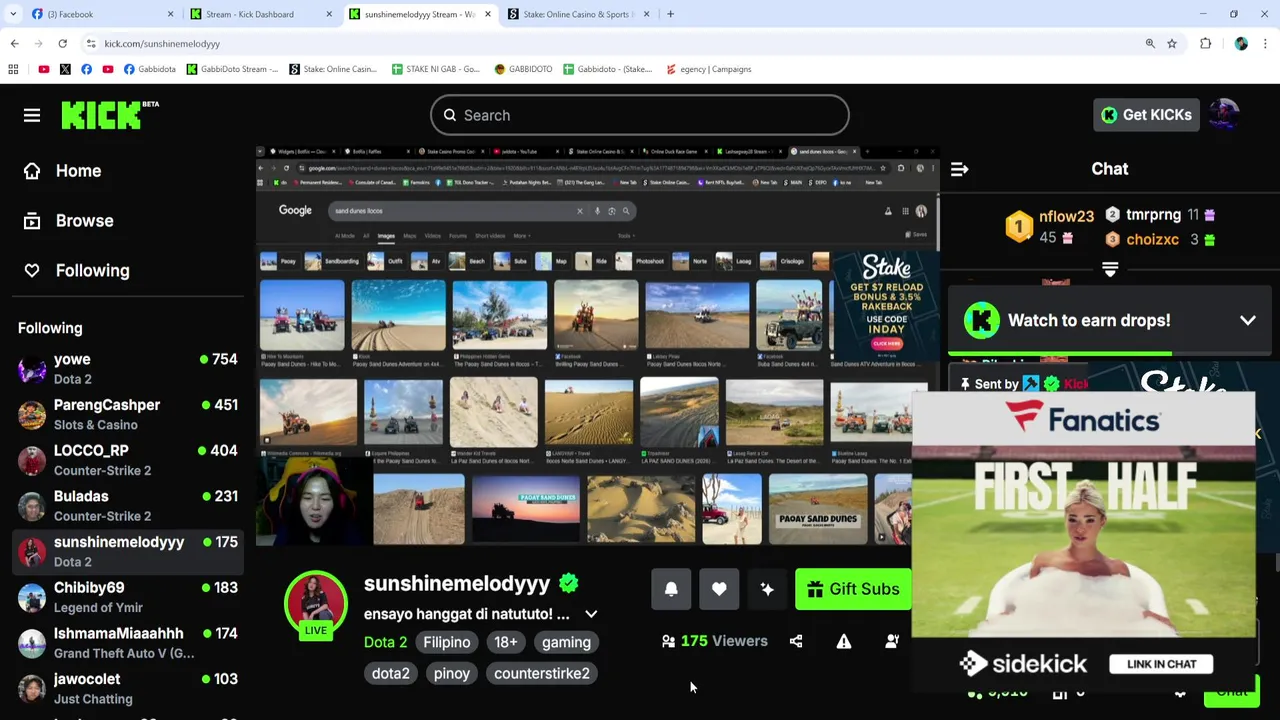The image size is (1280, 720).
Task: Click the share stream icon
Action: [796, 641]
